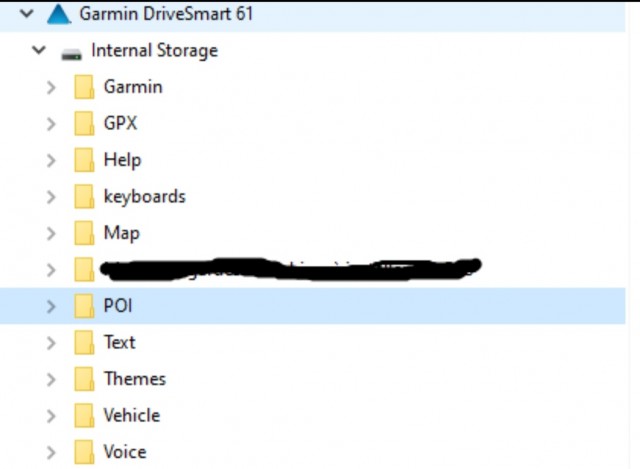Screen dimensions: 640x469
Task: Expand the Garmin folder chevron
Action: (51, 87)
